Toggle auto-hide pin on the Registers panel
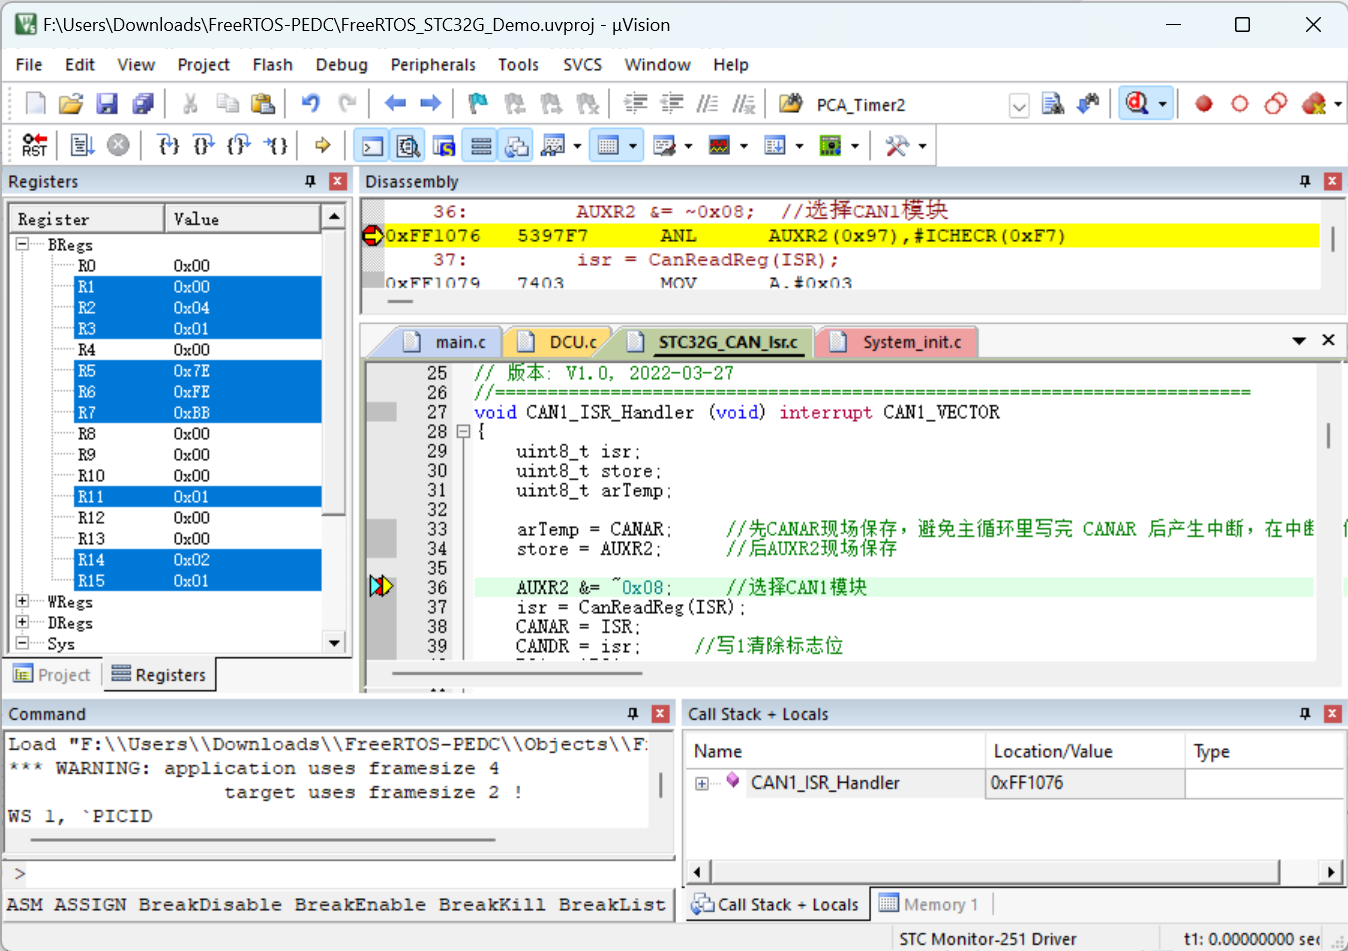Screen dimensions: 1348x951 coord(310,181)
